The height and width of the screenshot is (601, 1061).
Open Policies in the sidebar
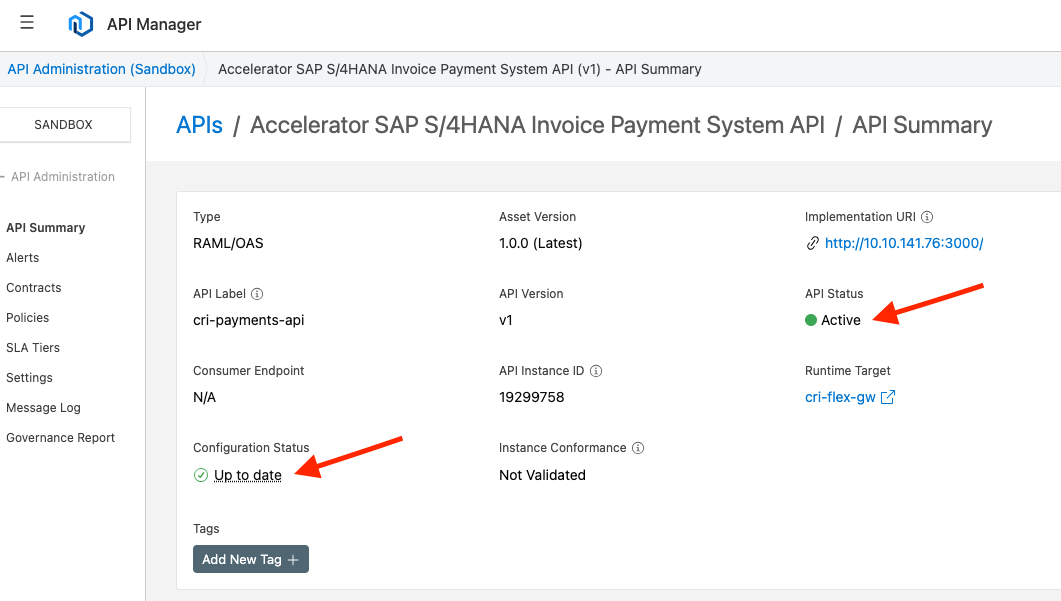[x=28, y=318]
